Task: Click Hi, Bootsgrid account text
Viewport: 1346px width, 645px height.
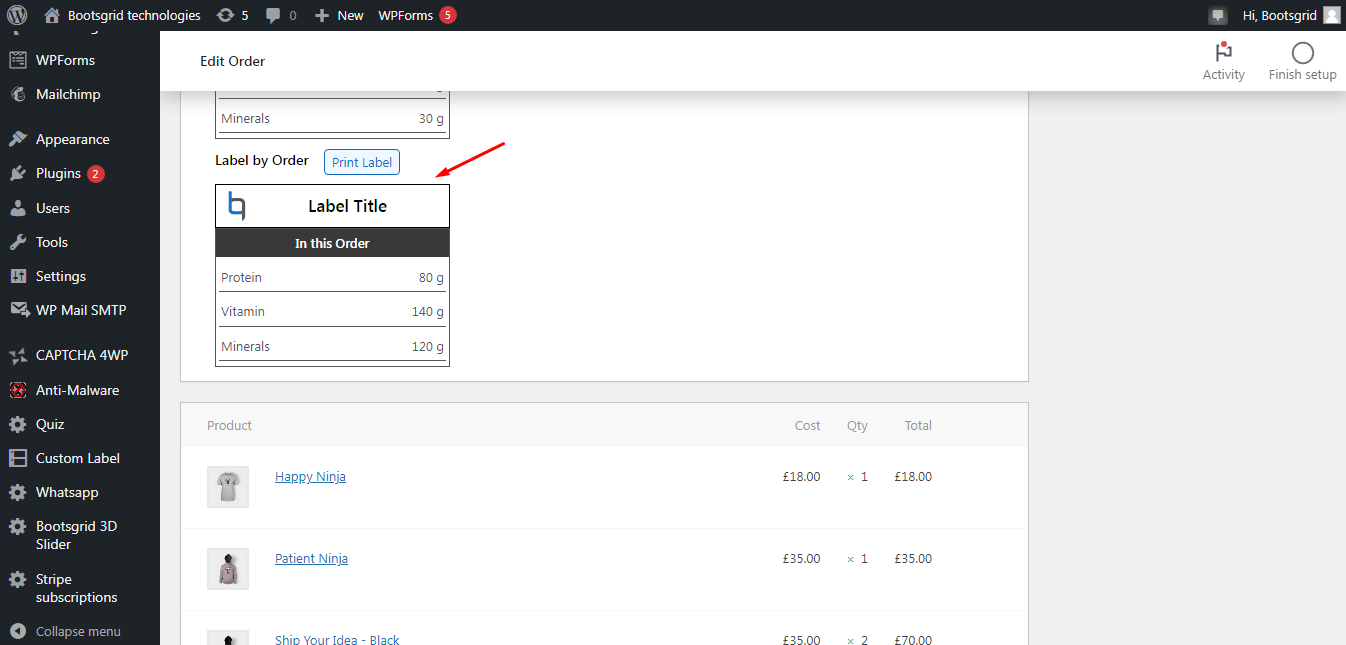Action: [1279, 15]
